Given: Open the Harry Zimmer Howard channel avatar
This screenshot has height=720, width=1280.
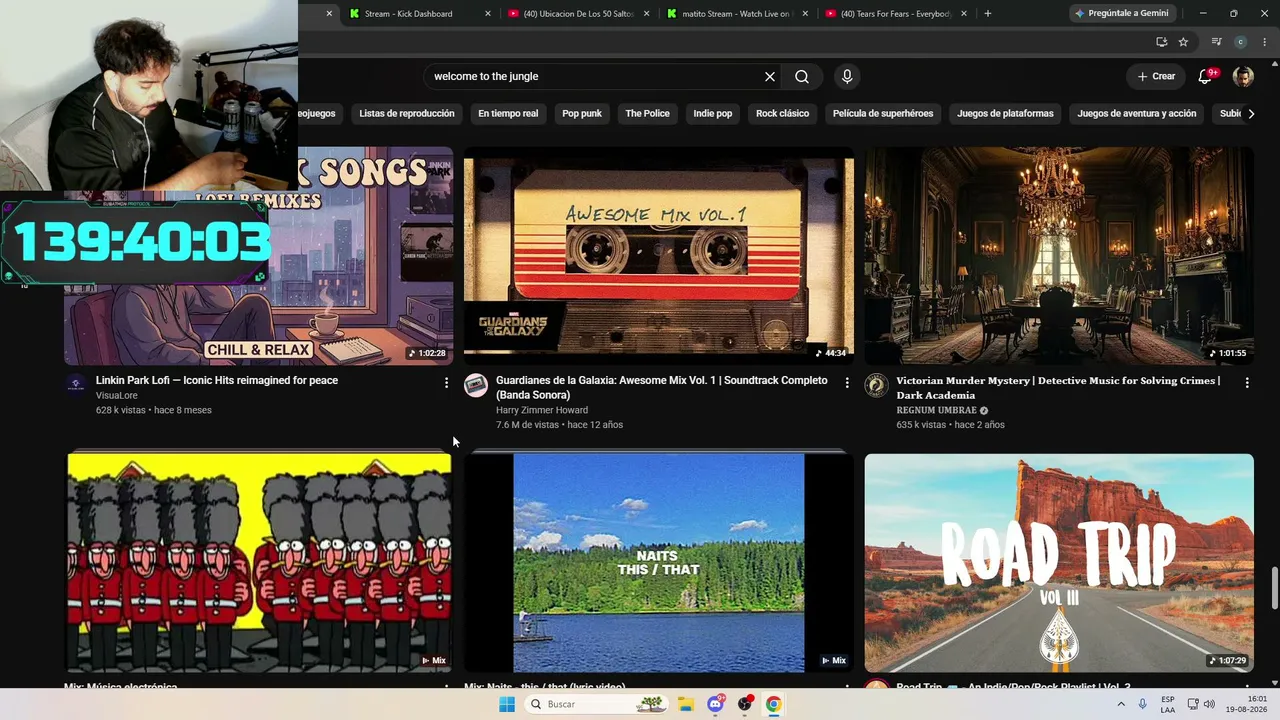Looking at the screenshot, I should click(x=476, y=385).
